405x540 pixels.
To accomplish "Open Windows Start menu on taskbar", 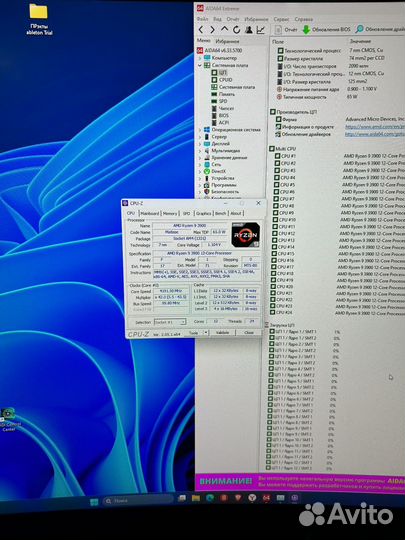I will (94, 502).
